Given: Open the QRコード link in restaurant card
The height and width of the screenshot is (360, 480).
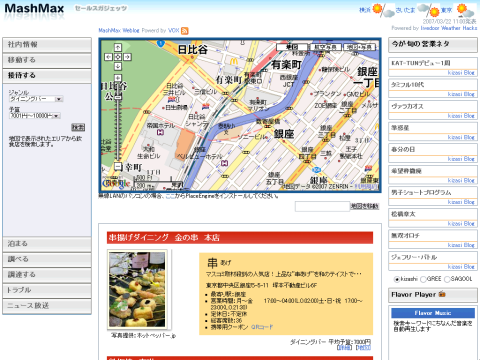Looking at the screenshot, I should click(262, 327).
